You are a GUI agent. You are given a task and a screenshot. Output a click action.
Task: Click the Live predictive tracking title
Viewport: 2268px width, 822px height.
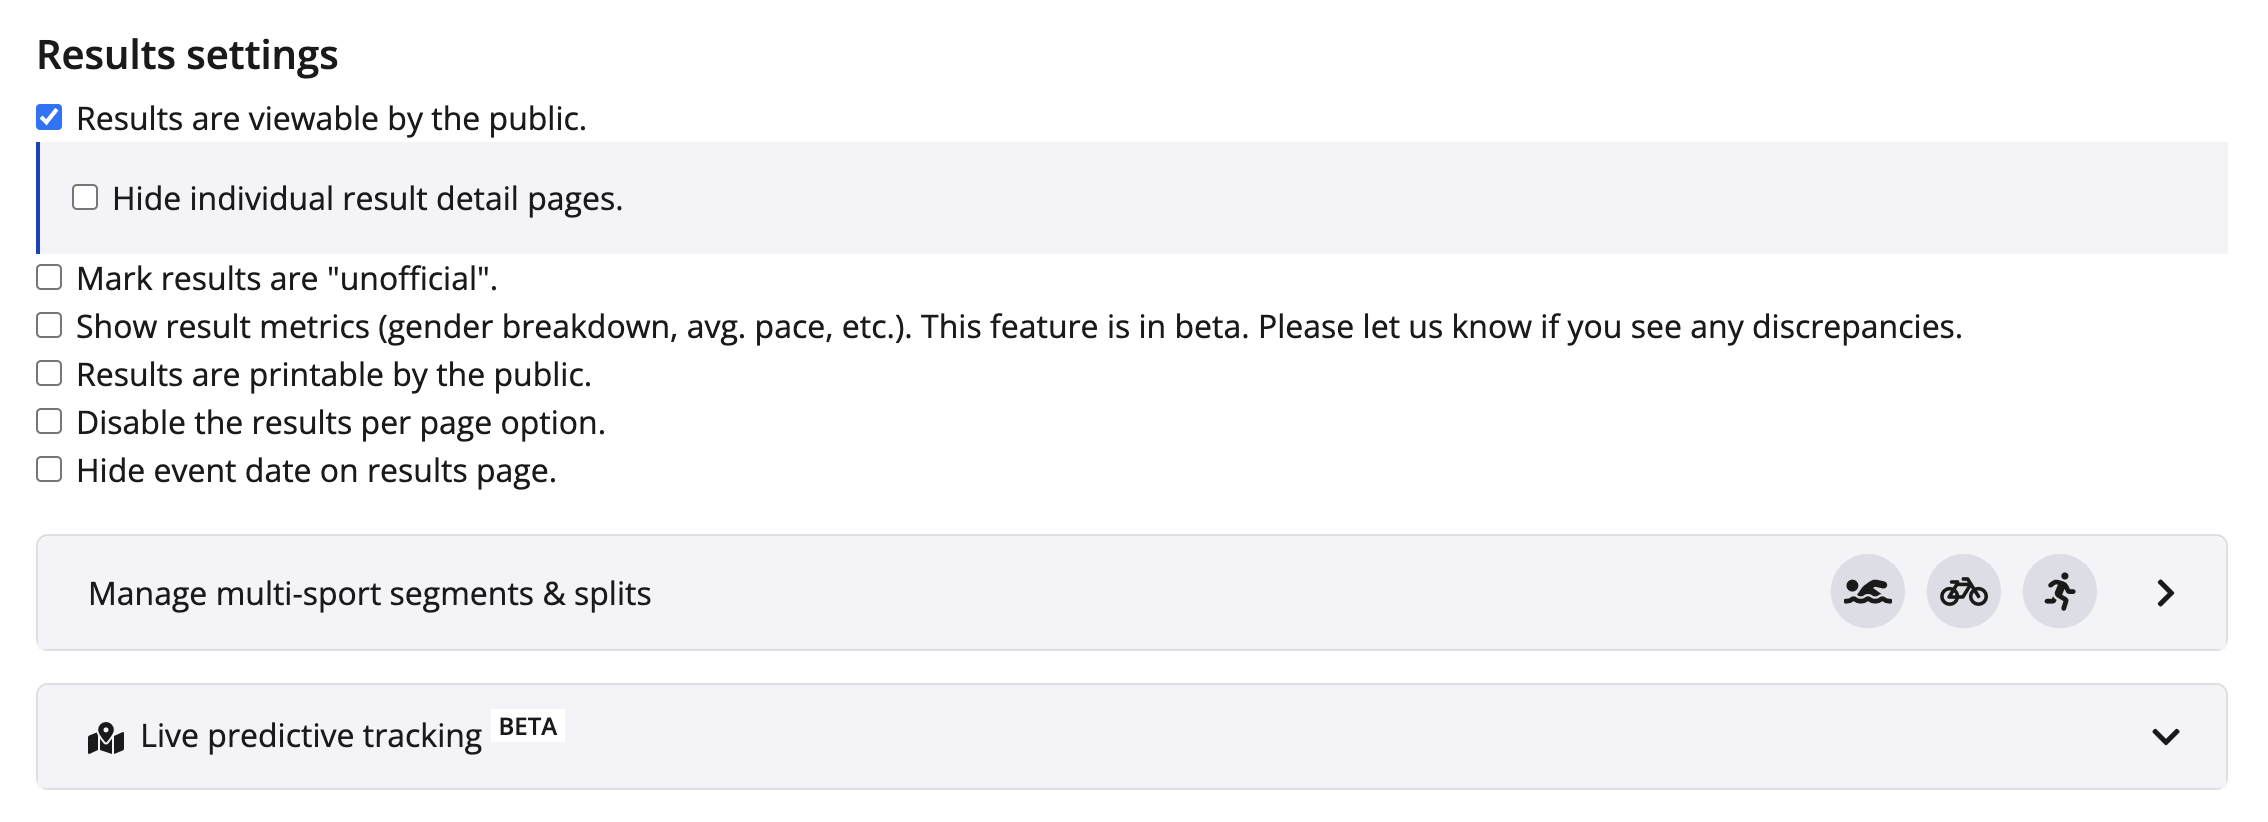click(x=311, y=736)
